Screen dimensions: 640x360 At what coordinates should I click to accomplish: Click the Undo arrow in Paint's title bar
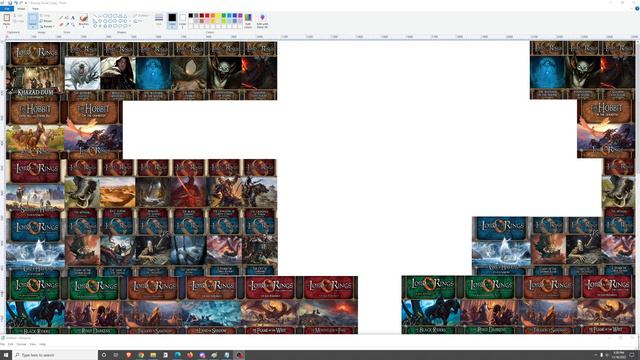[16, 3]
